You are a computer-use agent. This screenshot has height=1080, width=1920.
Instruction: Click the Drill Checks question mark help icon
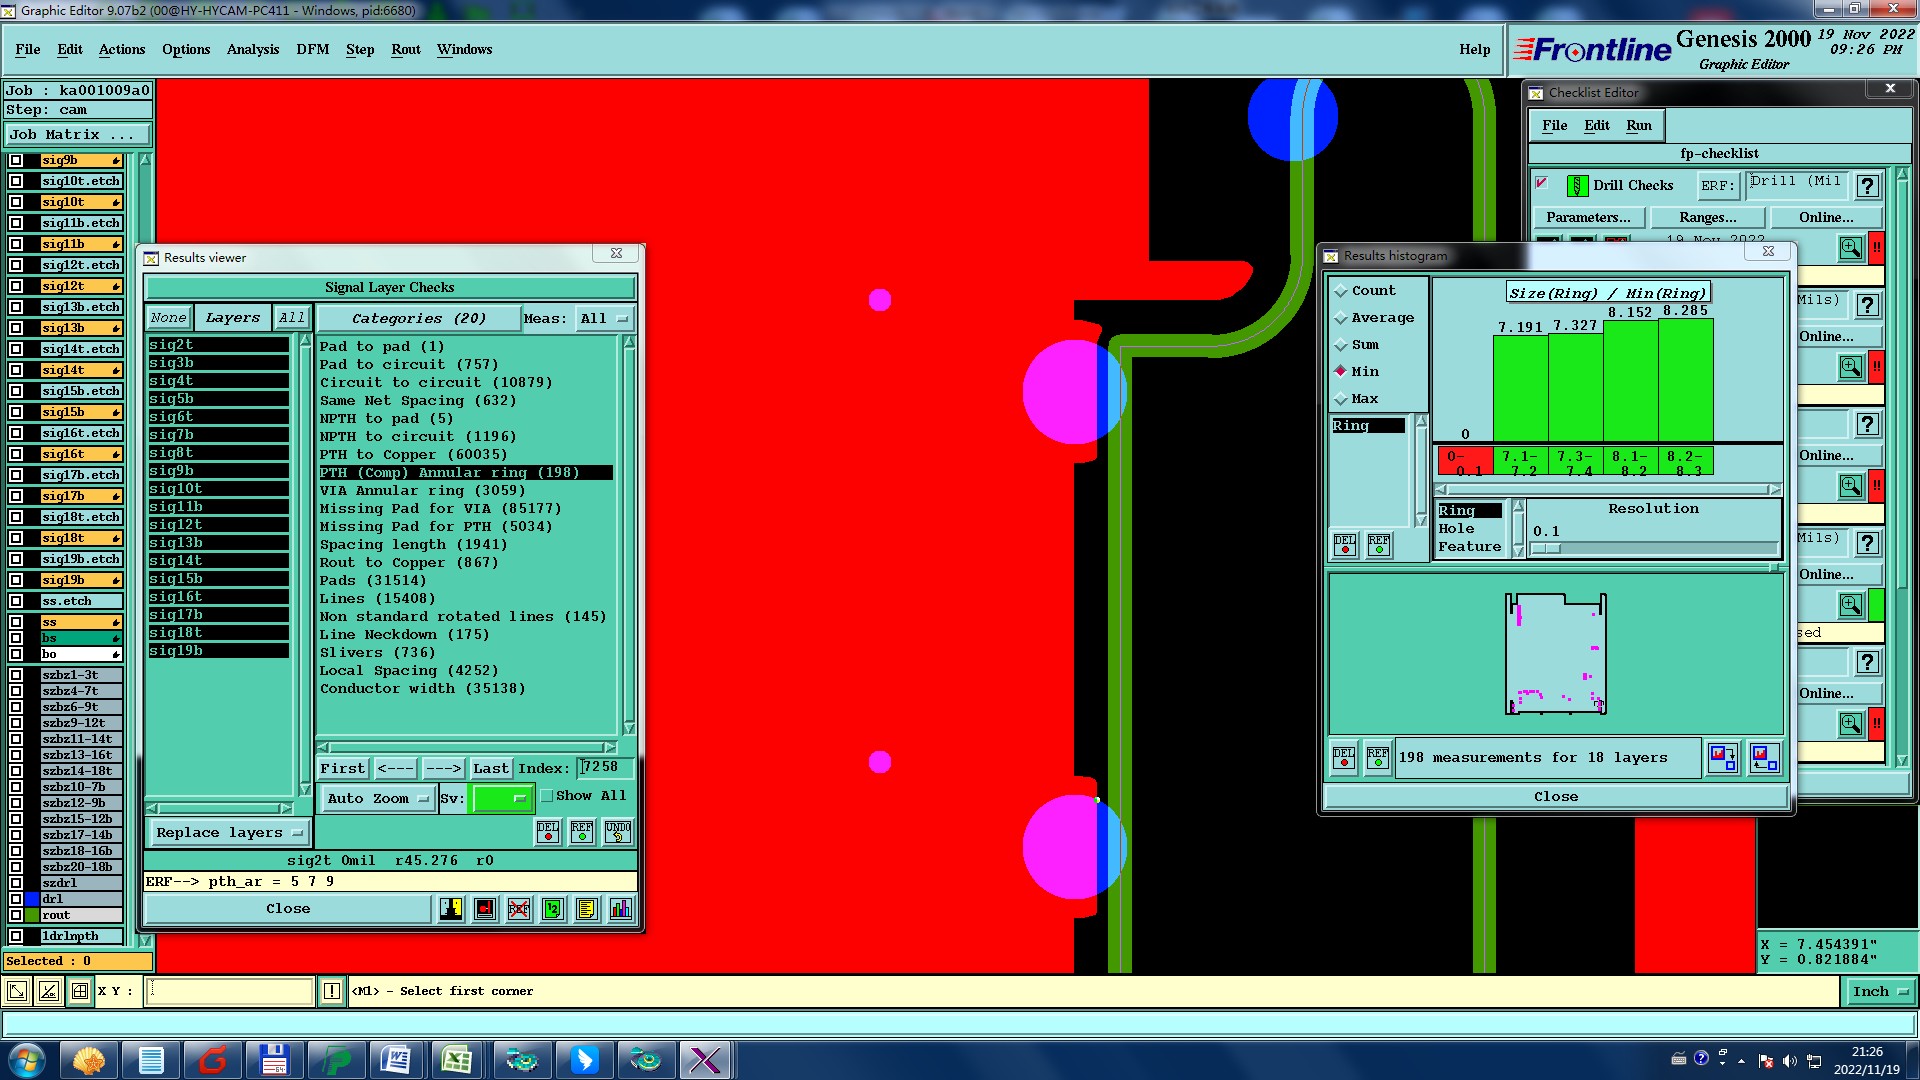pyautogui.click(x=1866, y=186)
